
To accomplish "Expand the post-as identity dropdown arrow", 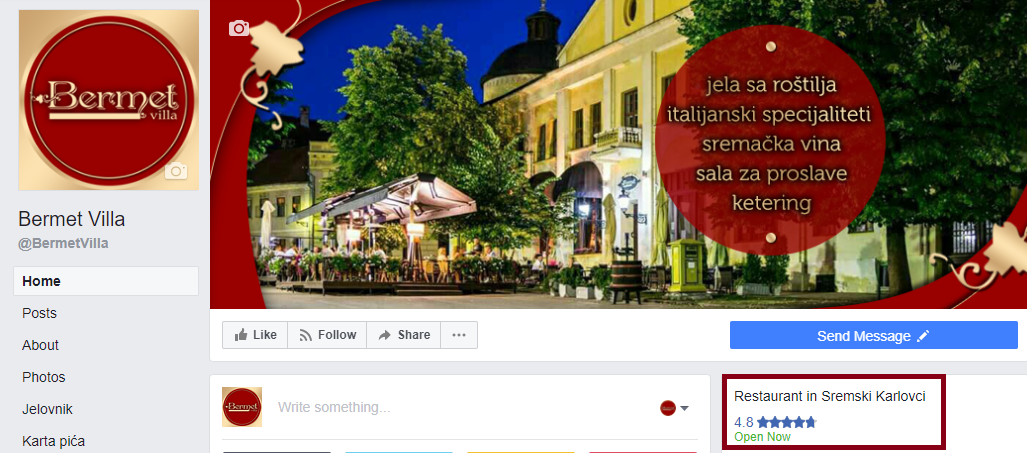I will coord(684,408).
